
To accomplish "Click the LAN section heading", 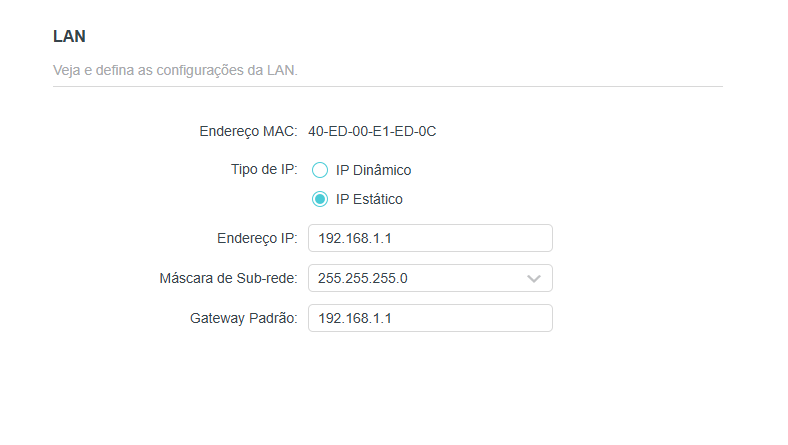I will coord(69,36).
